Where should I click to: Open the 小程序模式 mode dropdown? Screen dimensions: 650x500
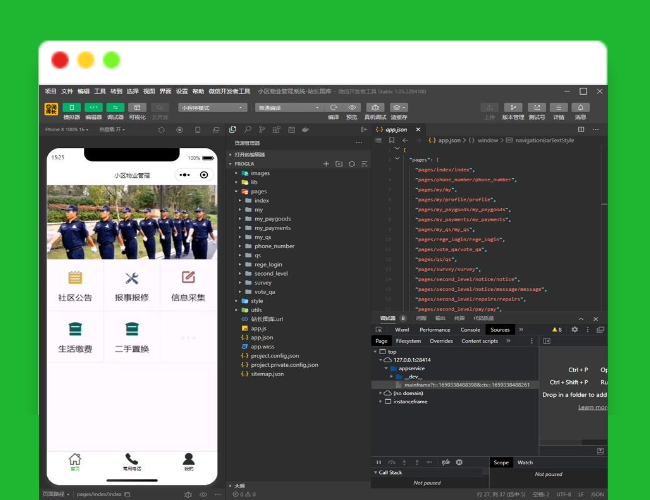coord(213,107)
